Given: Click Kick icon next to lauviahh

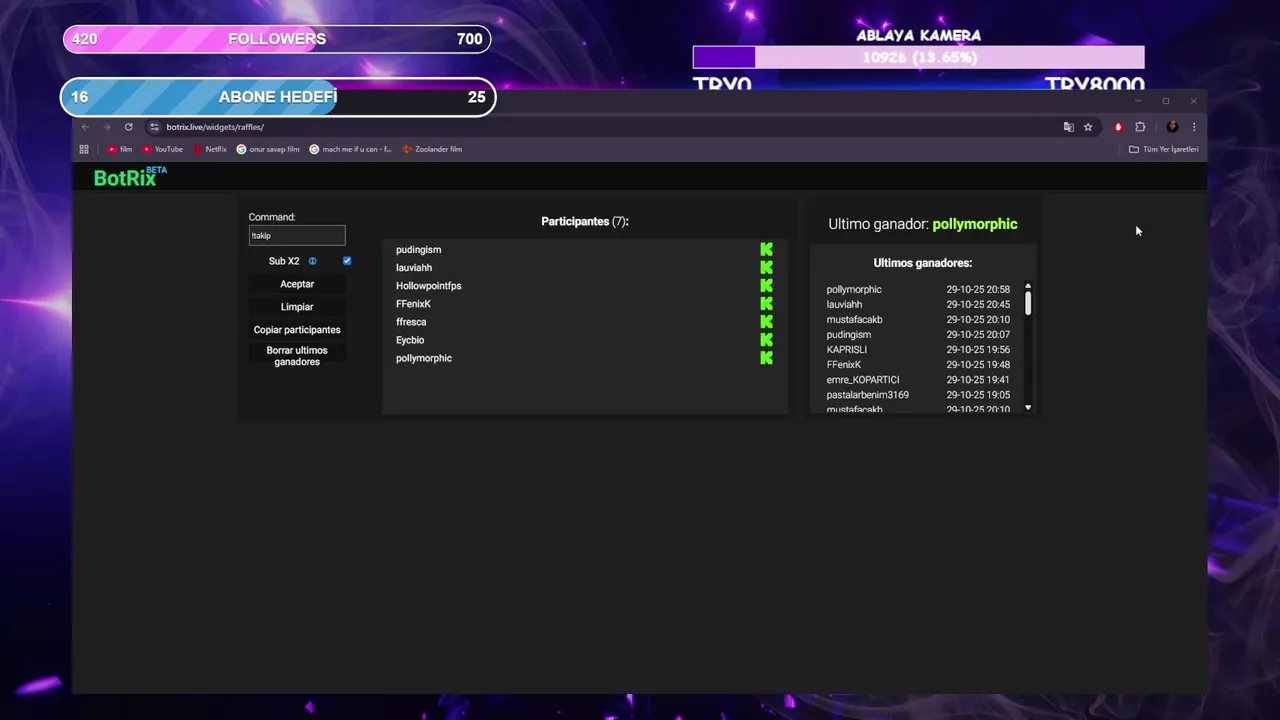Looking at the screenshot, I should [766, 268].
